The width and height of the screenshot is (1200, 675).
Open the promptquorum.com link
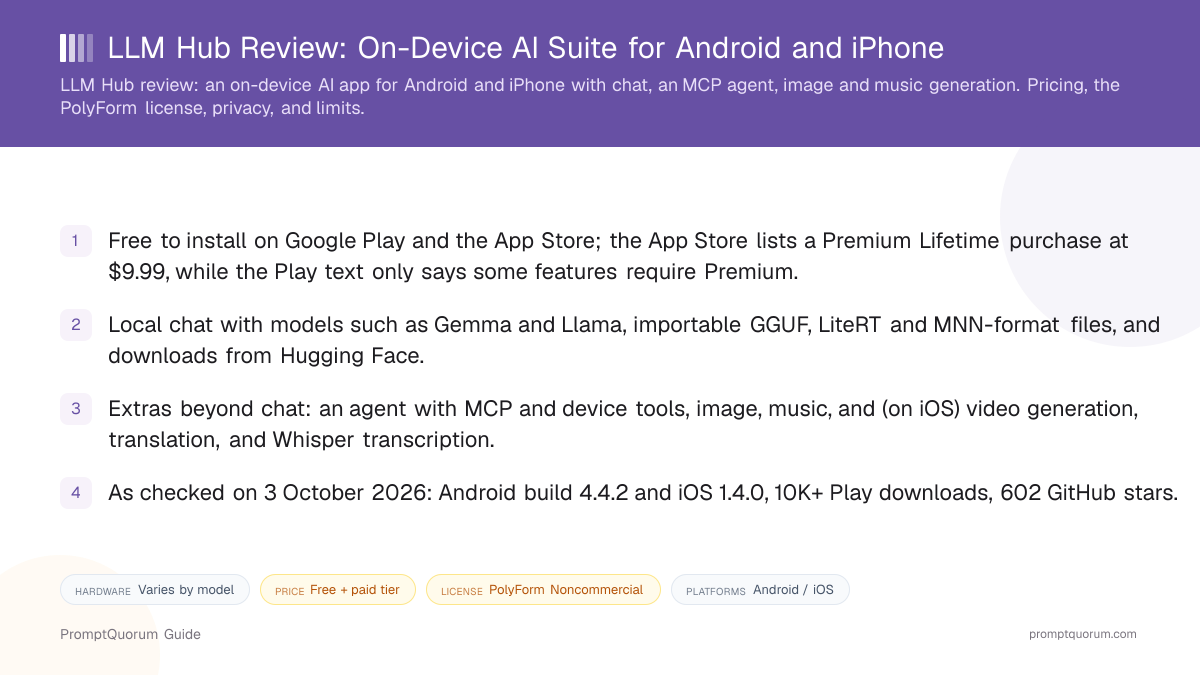tap(1083, 634)
